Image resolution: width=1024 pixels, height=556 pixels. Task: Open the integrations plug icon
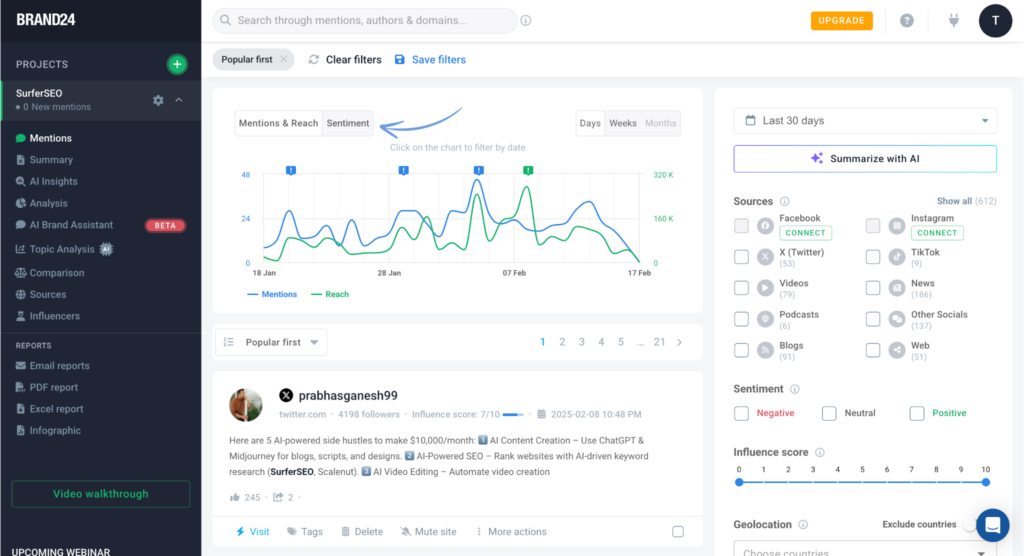pyautogui.click(x=953, y=20)
